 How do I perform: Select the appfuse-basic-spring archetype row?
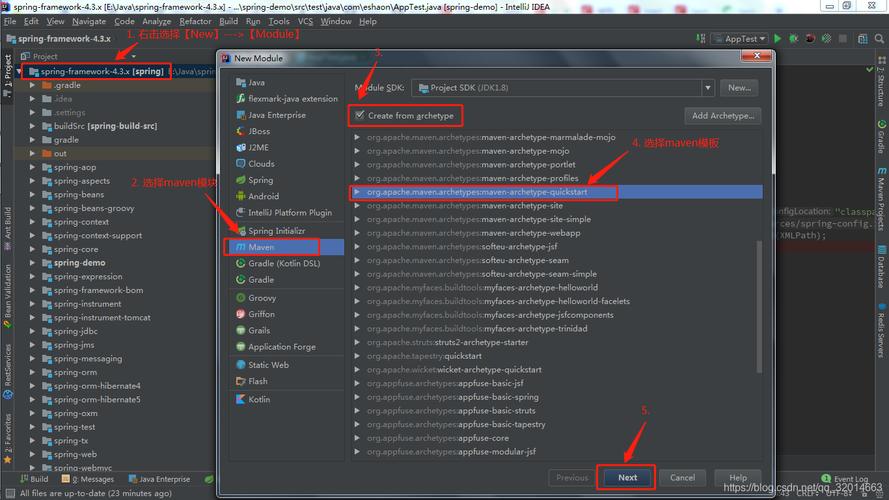[x=556, y=397]
